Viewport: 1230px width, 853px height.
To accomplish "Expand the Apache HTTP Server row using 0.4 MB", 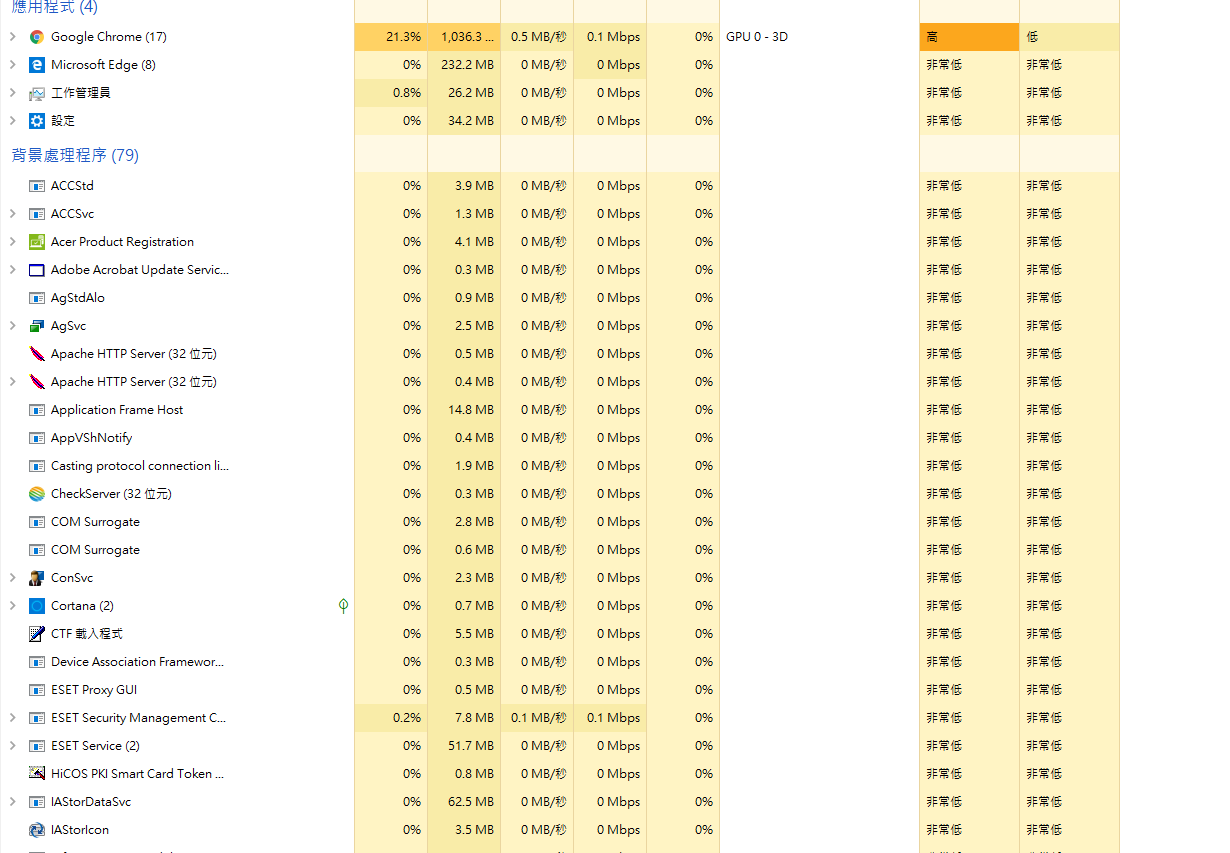I will pos(12,382).
